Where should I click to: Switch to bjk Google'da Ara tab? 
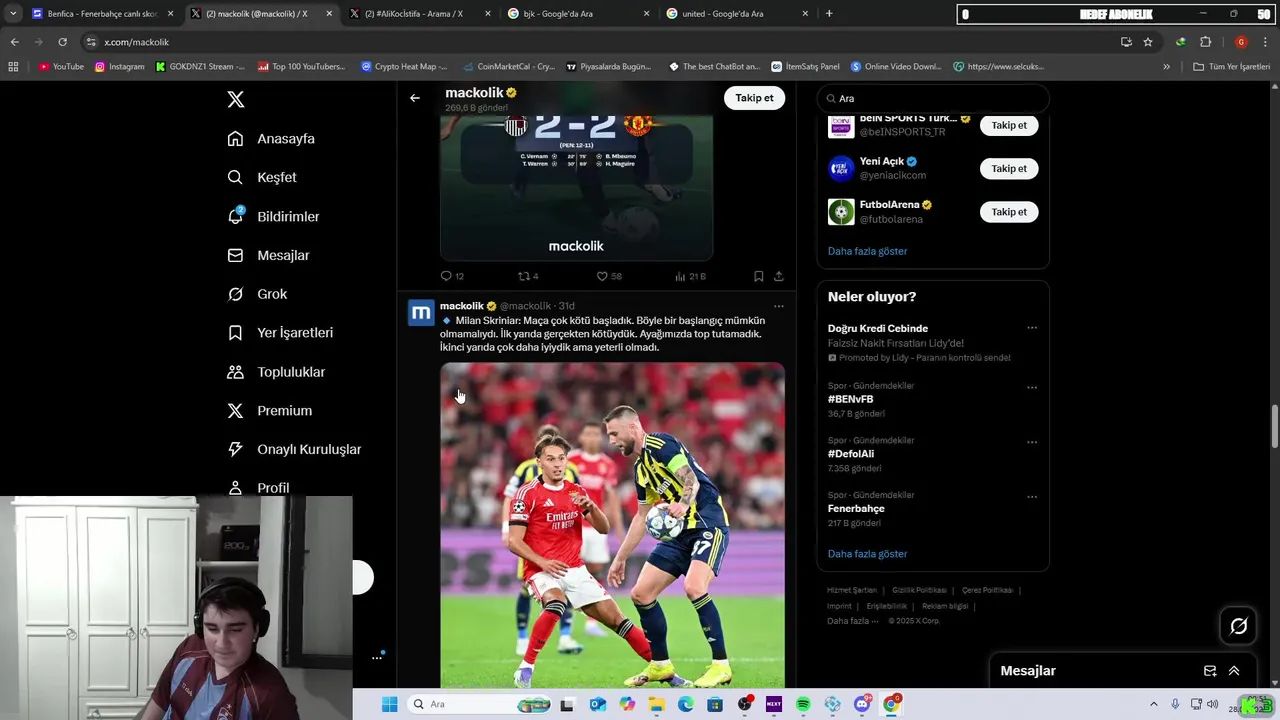click(579, 14)
